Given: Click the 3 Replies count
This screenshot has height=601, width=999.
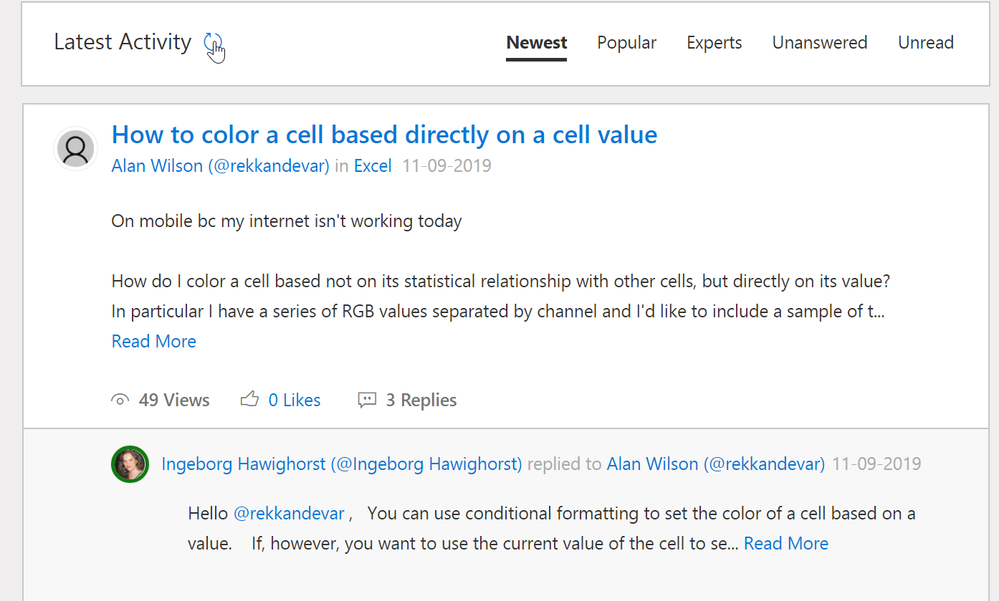Looking at the screenshot, I should (x=421, y=400).
